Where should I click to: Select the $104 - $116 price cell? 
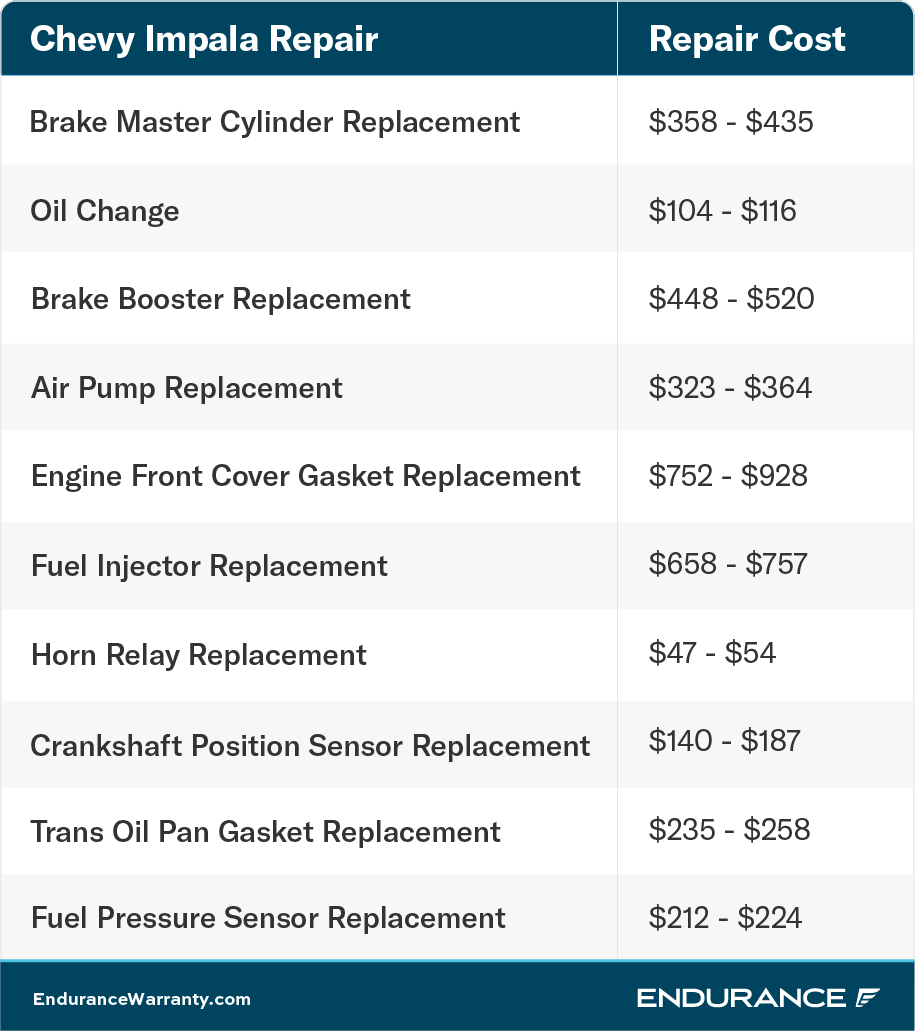pos(722,210)
